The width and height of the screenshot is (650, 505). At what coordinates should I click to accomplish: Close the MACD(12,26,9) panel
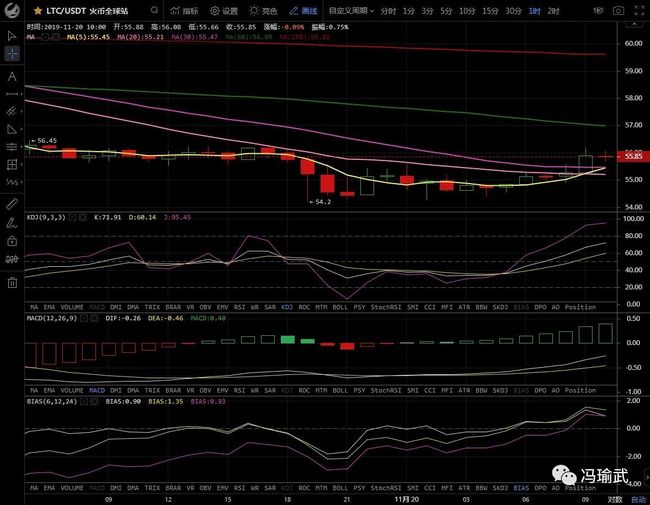[x=95, y=318]
